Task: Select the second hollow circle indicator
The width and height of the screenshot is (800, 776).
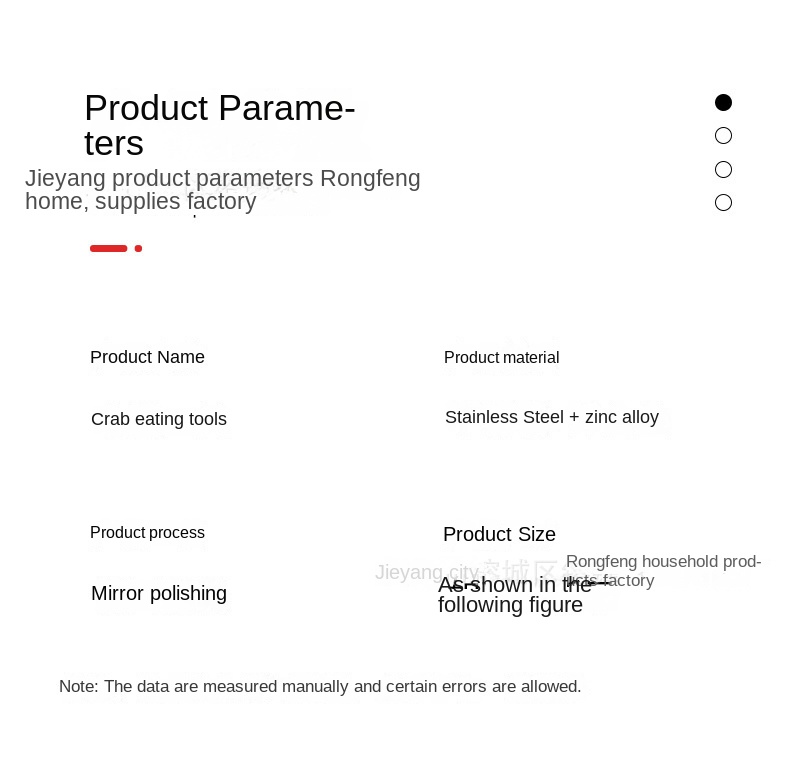Action: [723, 136]
